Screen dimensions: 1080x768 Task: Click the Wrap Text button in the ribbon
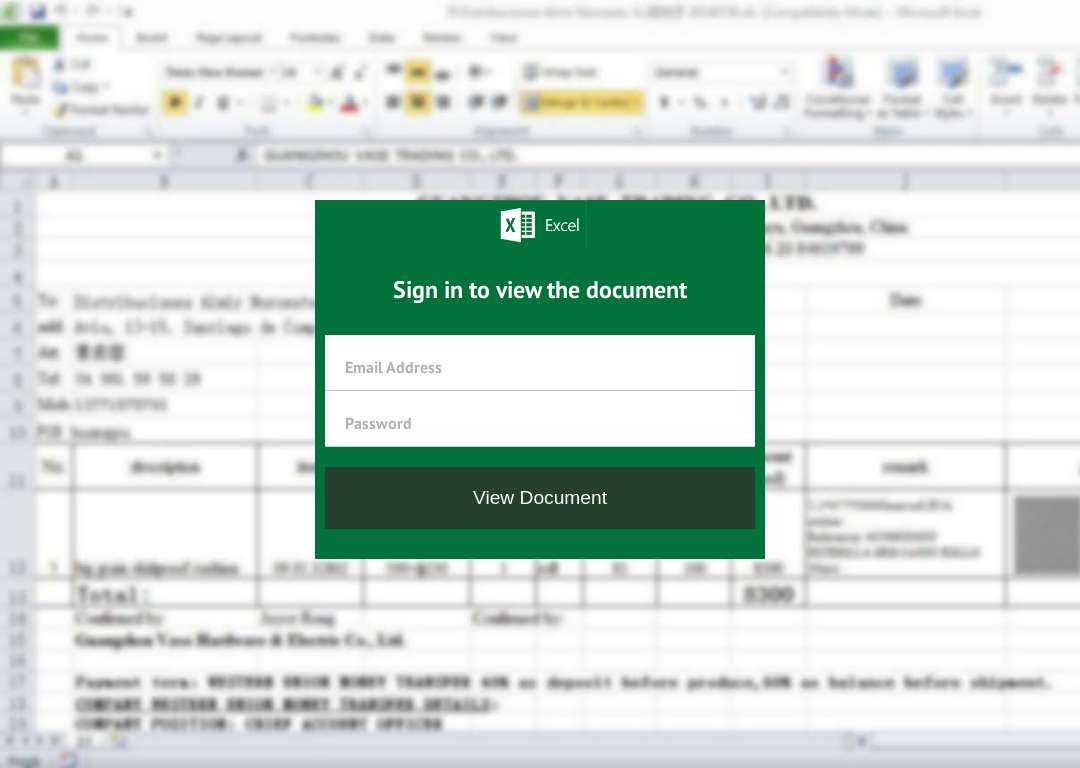[560, 72]
